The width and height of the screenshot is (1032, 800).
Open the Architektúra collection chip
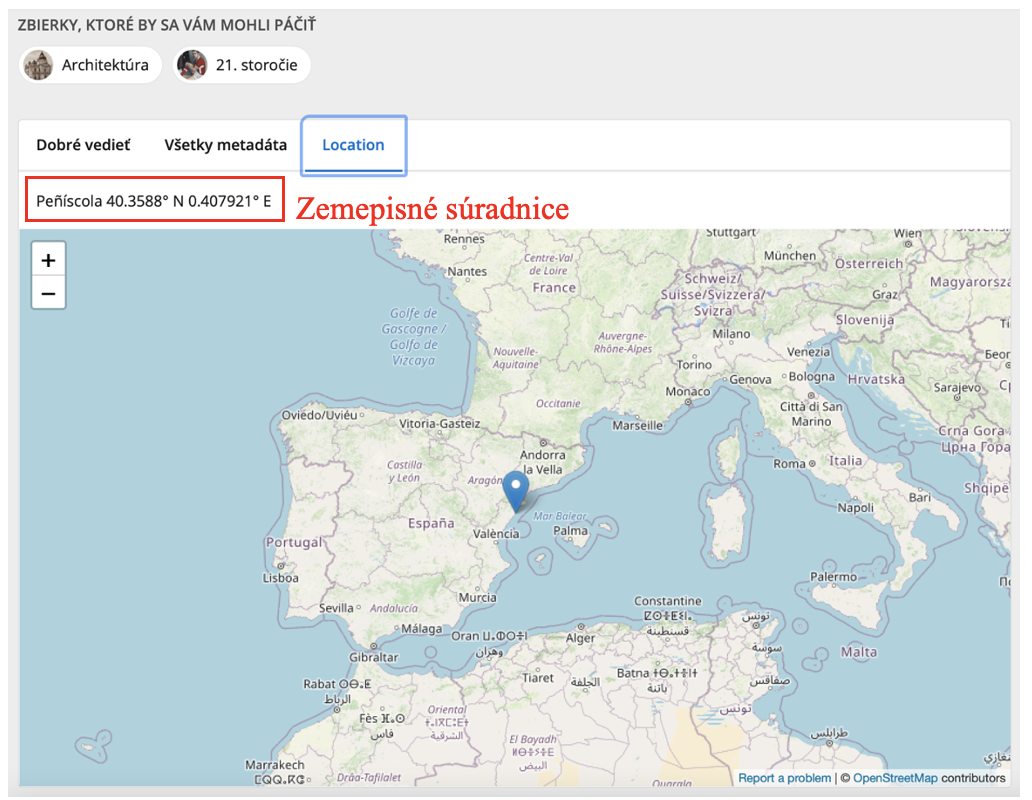(90, 65)
